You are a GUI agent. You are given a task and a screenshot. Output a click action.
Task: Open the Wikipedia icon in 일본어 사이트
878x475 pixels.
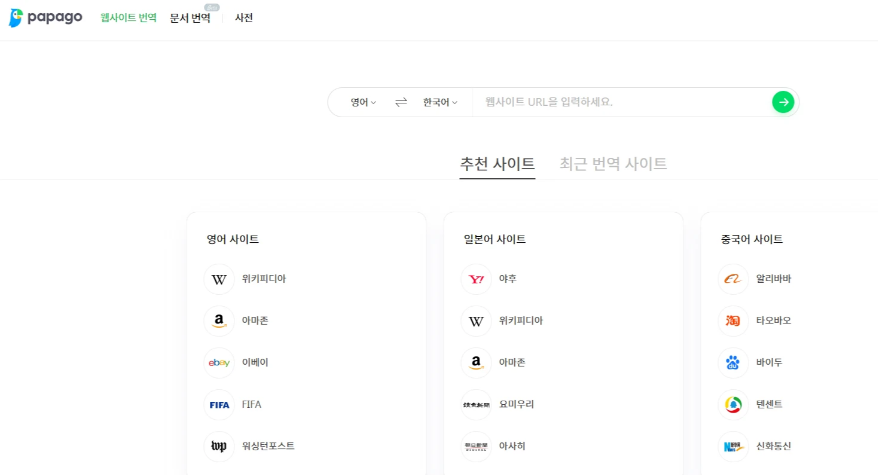click(x=476, y=320)
